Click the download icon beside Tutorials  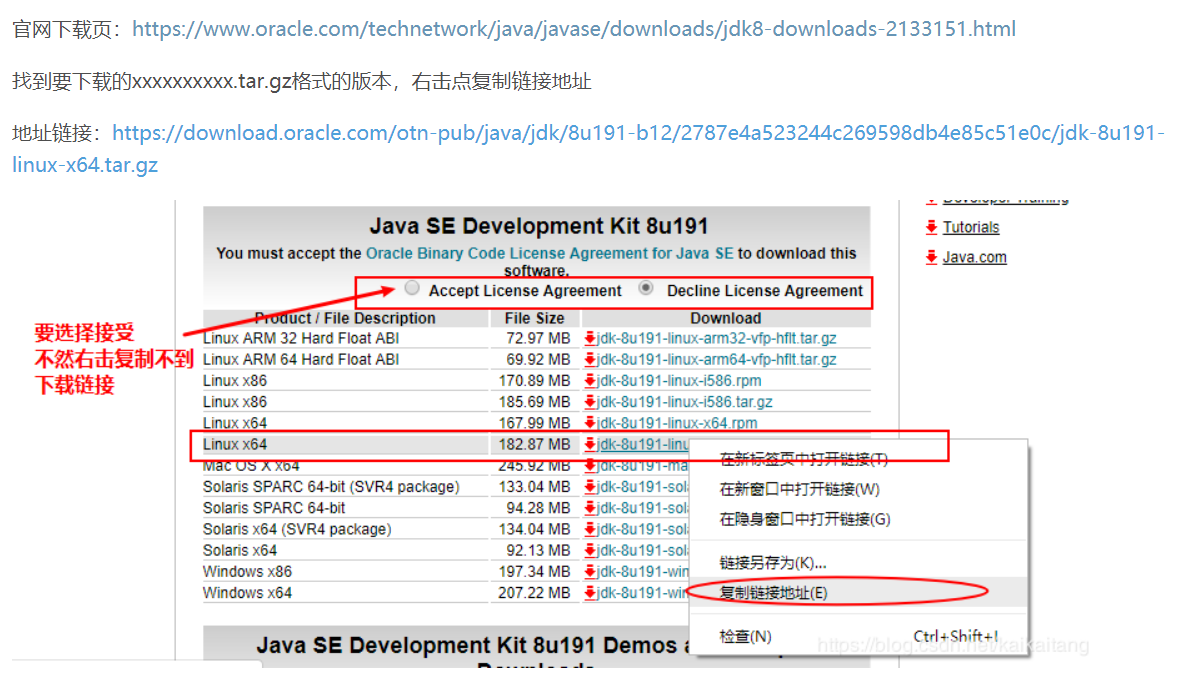pos(931,227)
